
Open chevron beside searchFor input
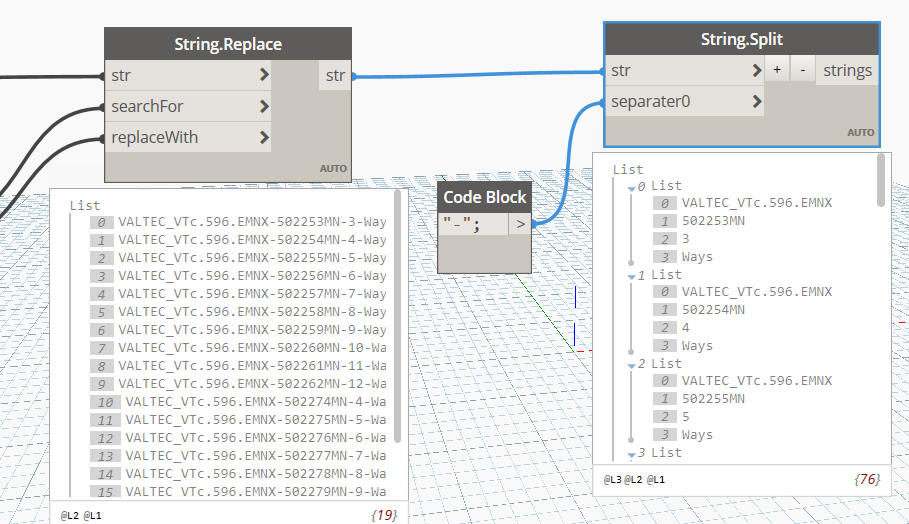click(x=264, y=106)
